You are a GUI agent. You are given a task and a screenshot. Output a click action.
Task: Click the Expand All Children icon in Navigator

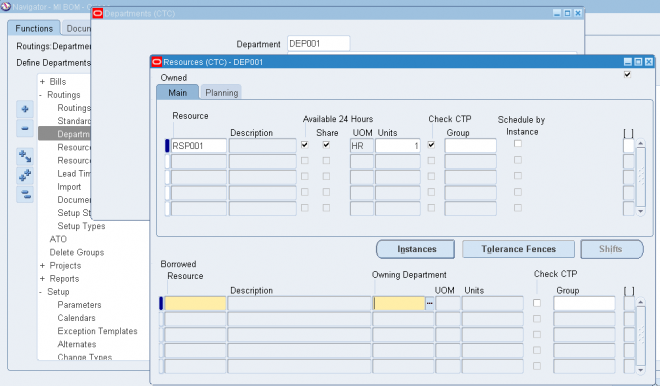point(25,157)
